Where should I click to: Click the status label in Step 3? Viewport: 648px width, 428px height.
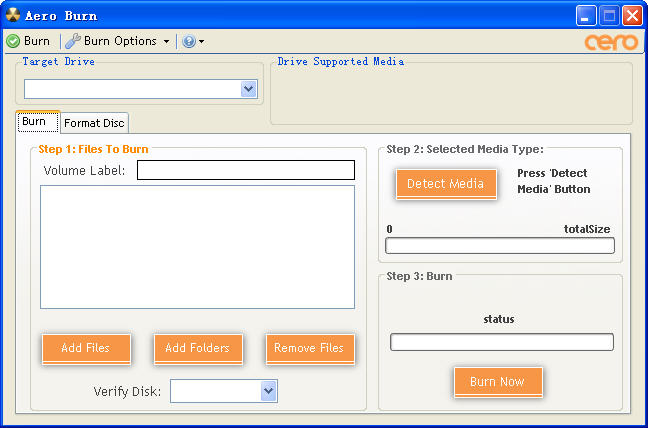point(499,319)
